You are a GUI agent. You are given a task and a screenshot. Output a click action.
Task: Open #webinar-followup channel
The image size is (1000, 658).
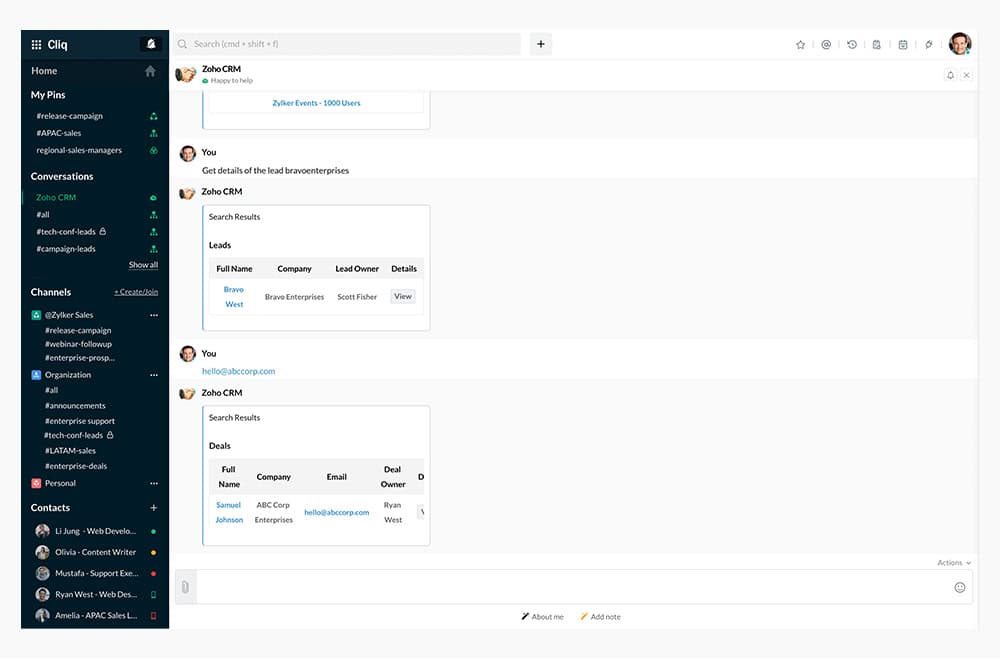tap(78, 344)
